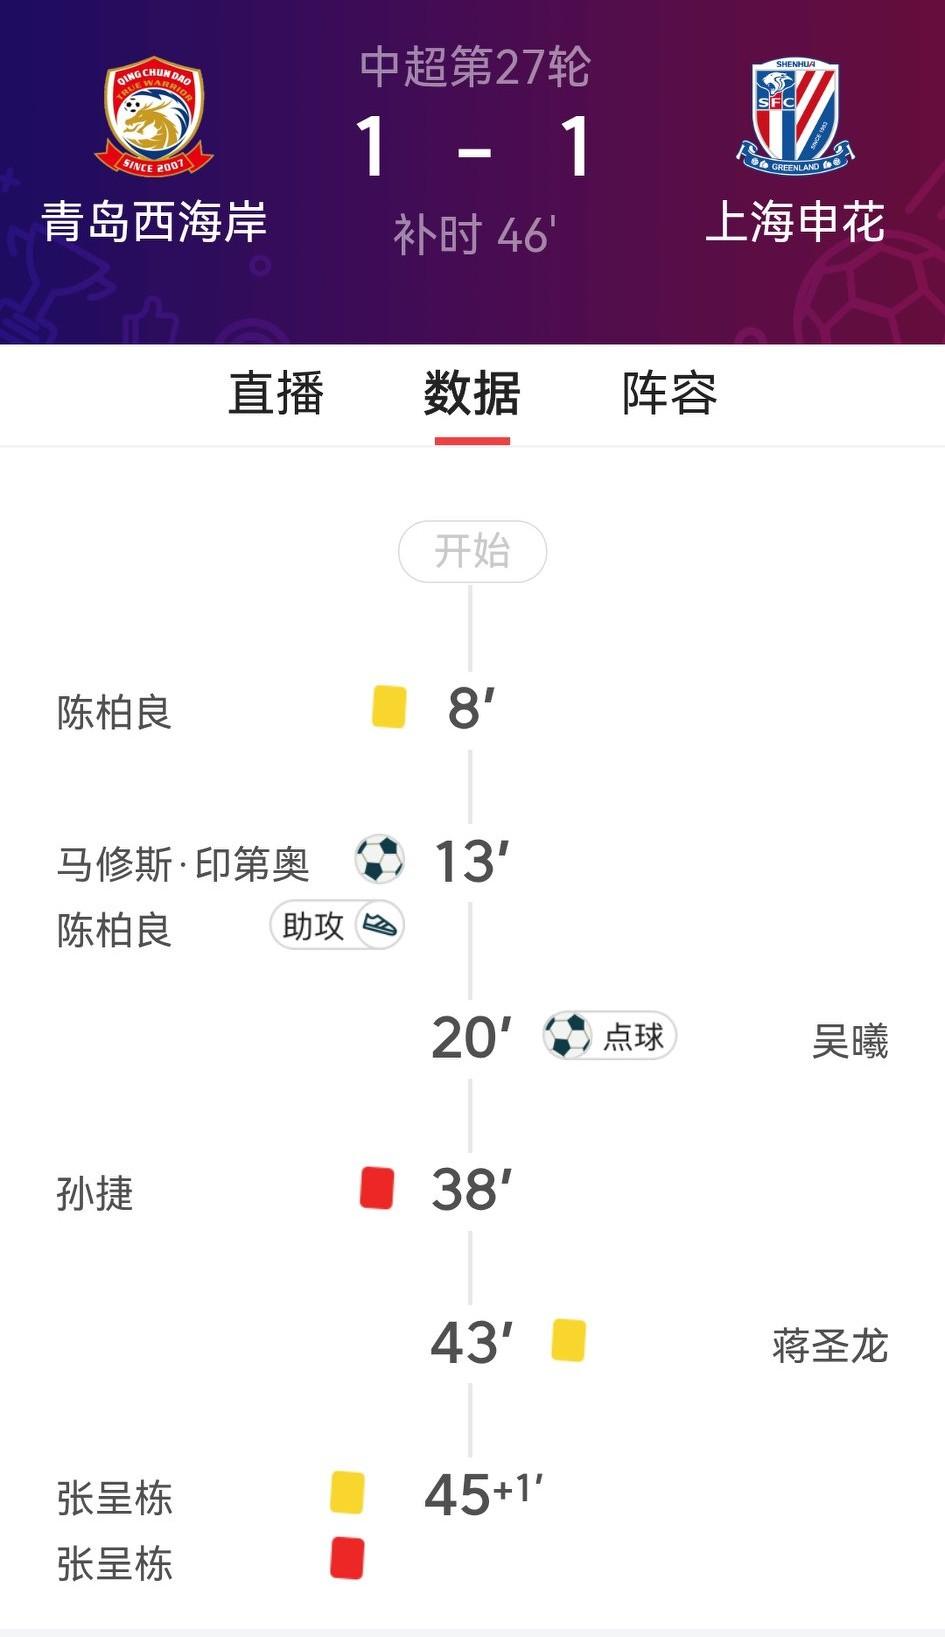Tap player name 马修斯·印第奥
Screen dimensions: 945x1637
coord(183,864)
